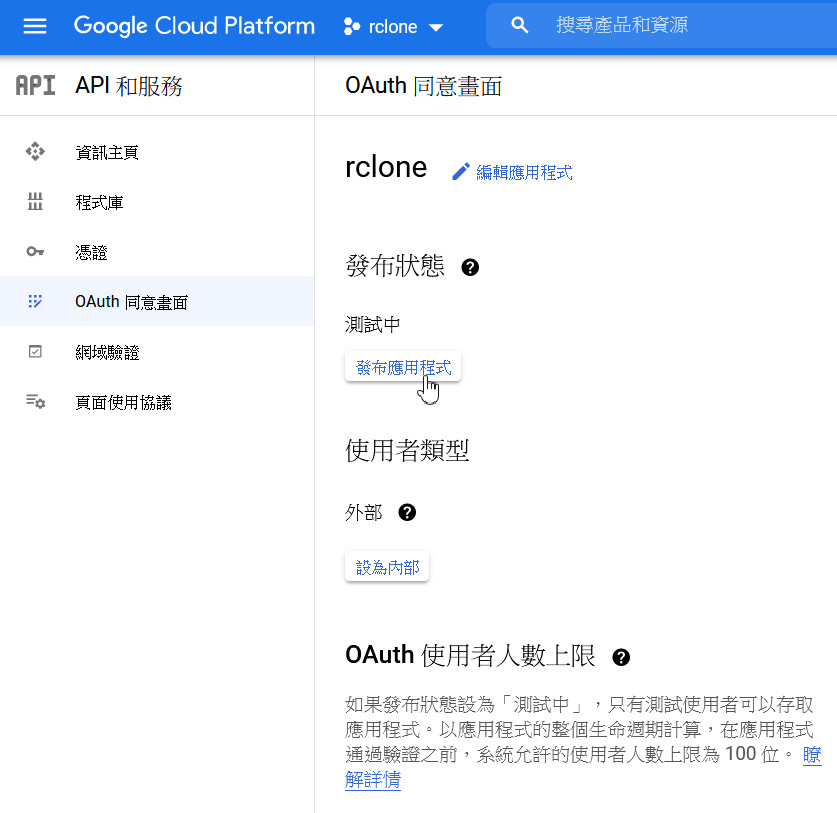Click the 發布應用程式 button
This screenshot has height=813, width=837.
pos(403,367)
